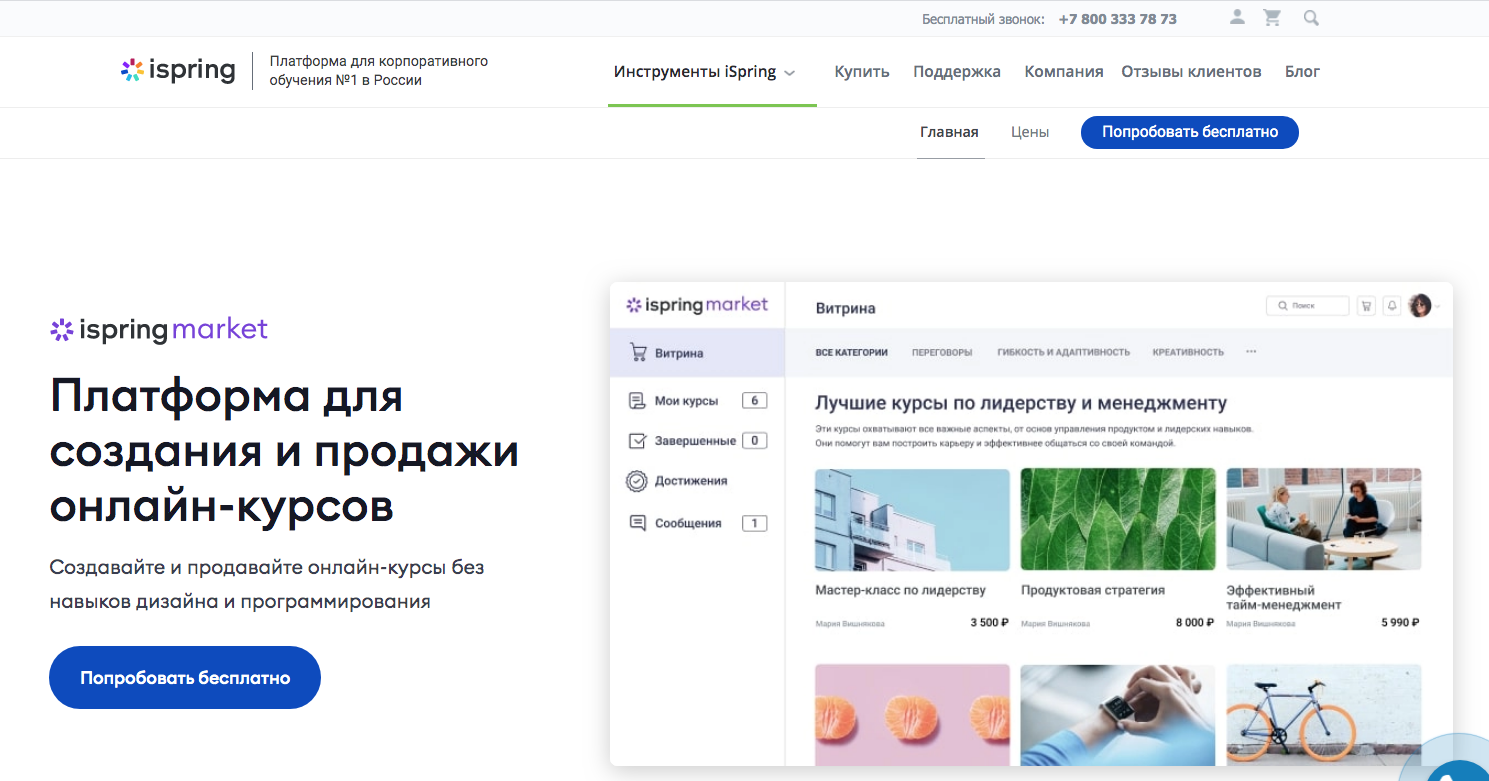
Task: Click the Сообщения count badge 1
Action: 754,523
